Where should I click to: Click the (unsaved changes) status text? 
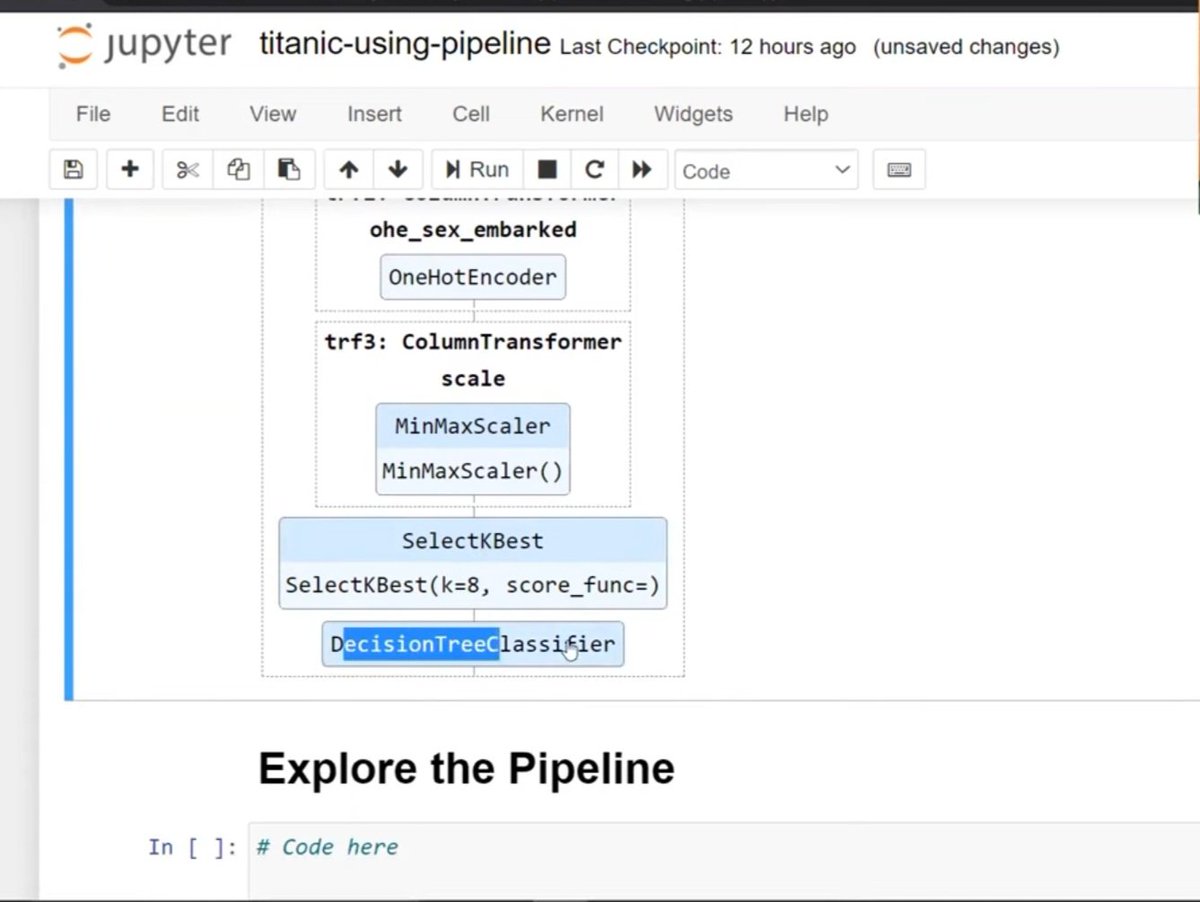[x=966, y=47]
